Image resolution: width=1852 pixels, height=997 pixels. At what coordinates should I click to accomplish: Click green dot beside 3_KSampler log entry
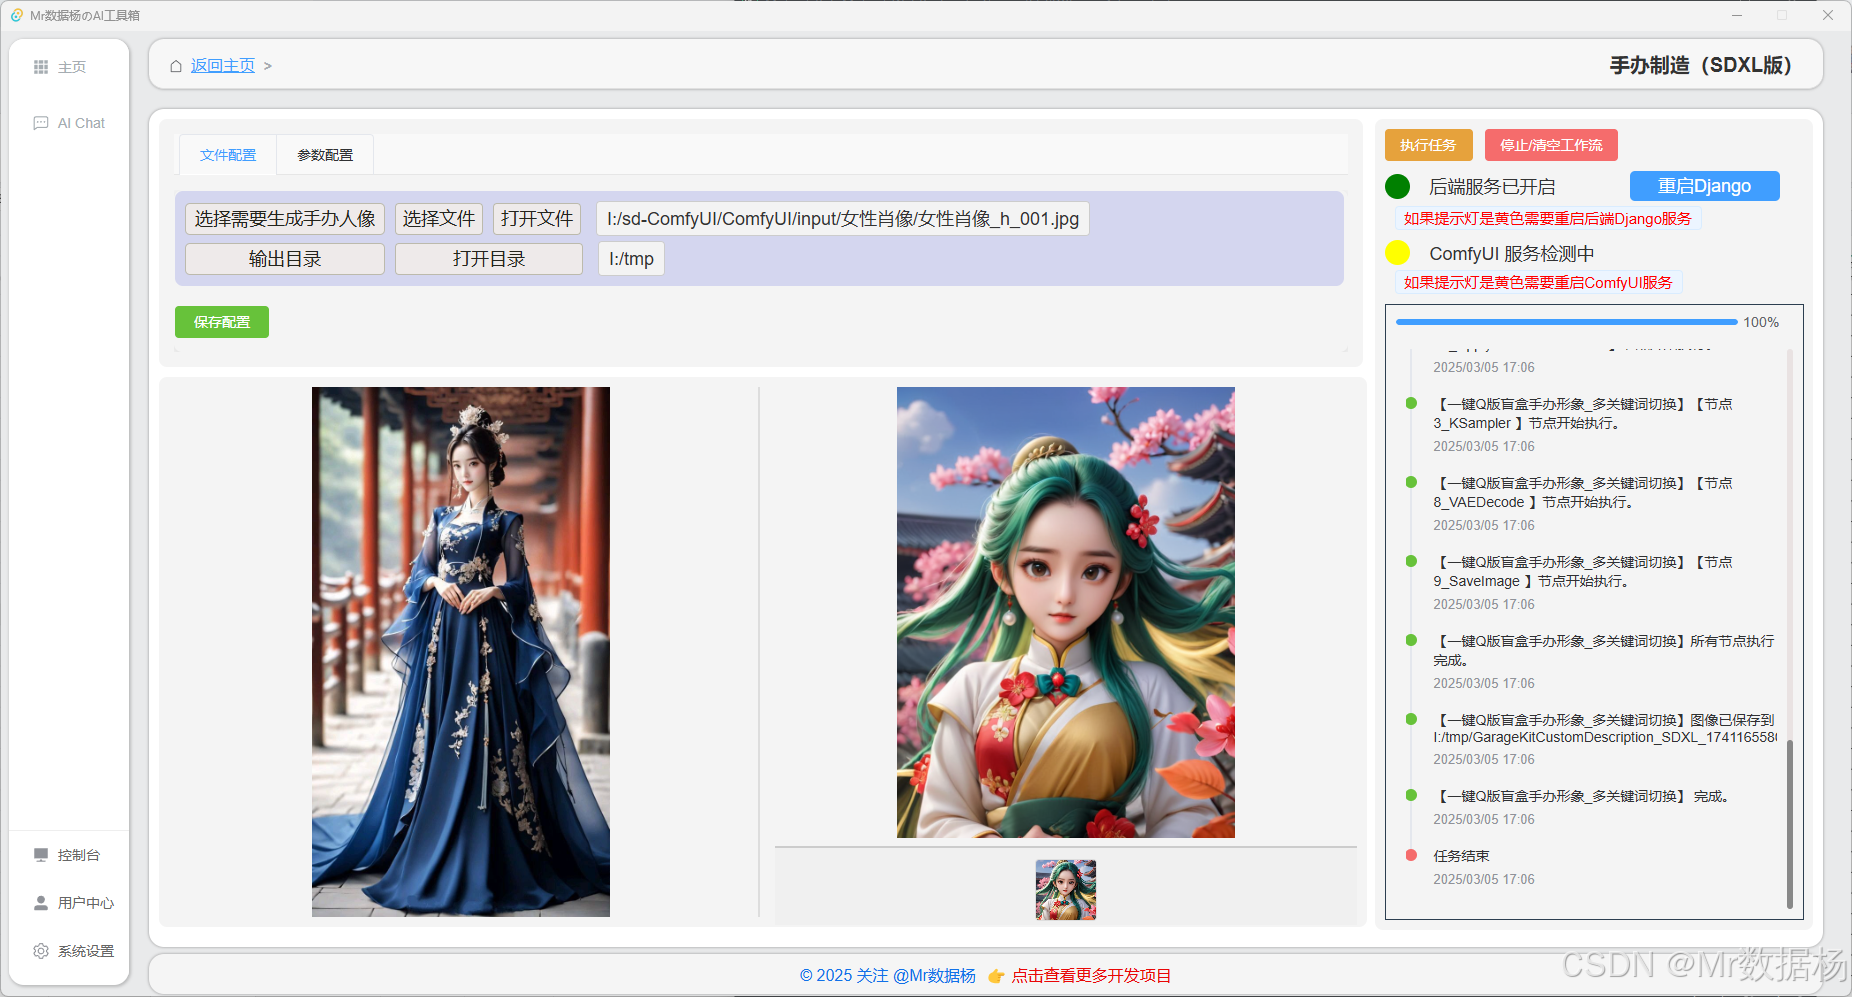(x=1411, y=403)
